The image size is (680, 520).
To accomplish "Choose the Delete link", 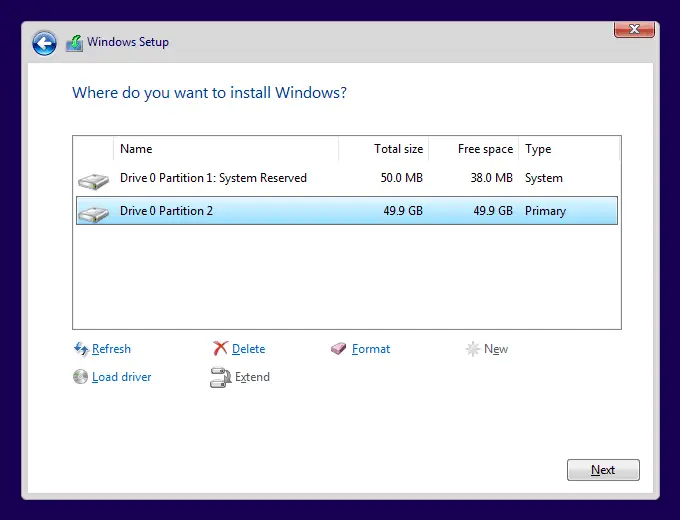I will [x=248, y=349].
